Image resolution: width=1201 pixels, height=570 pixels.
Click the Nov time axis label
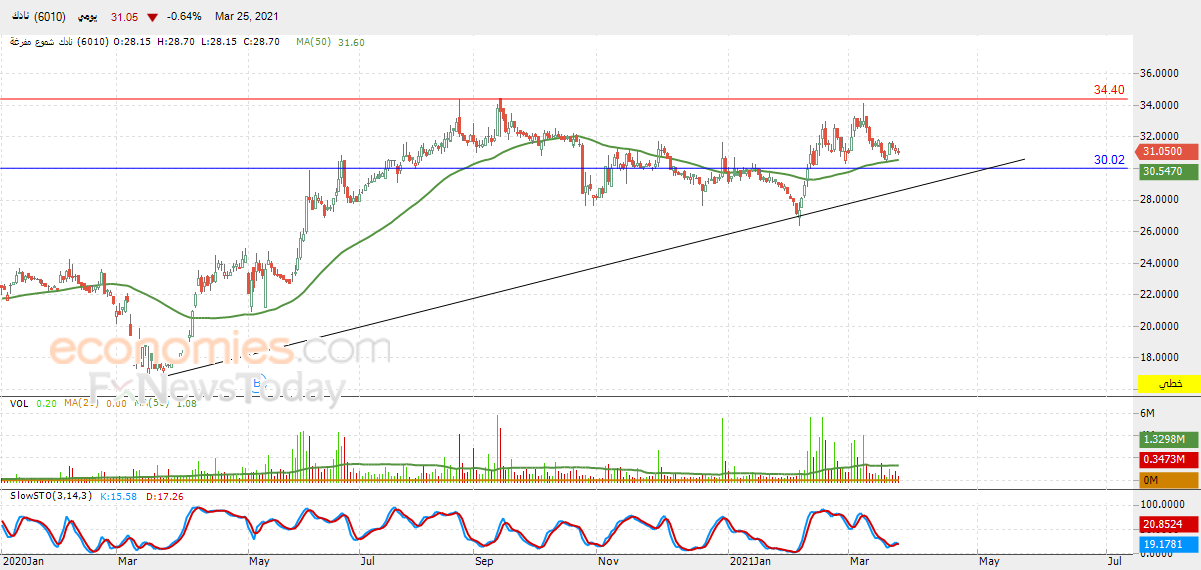(x=607, y=561)
